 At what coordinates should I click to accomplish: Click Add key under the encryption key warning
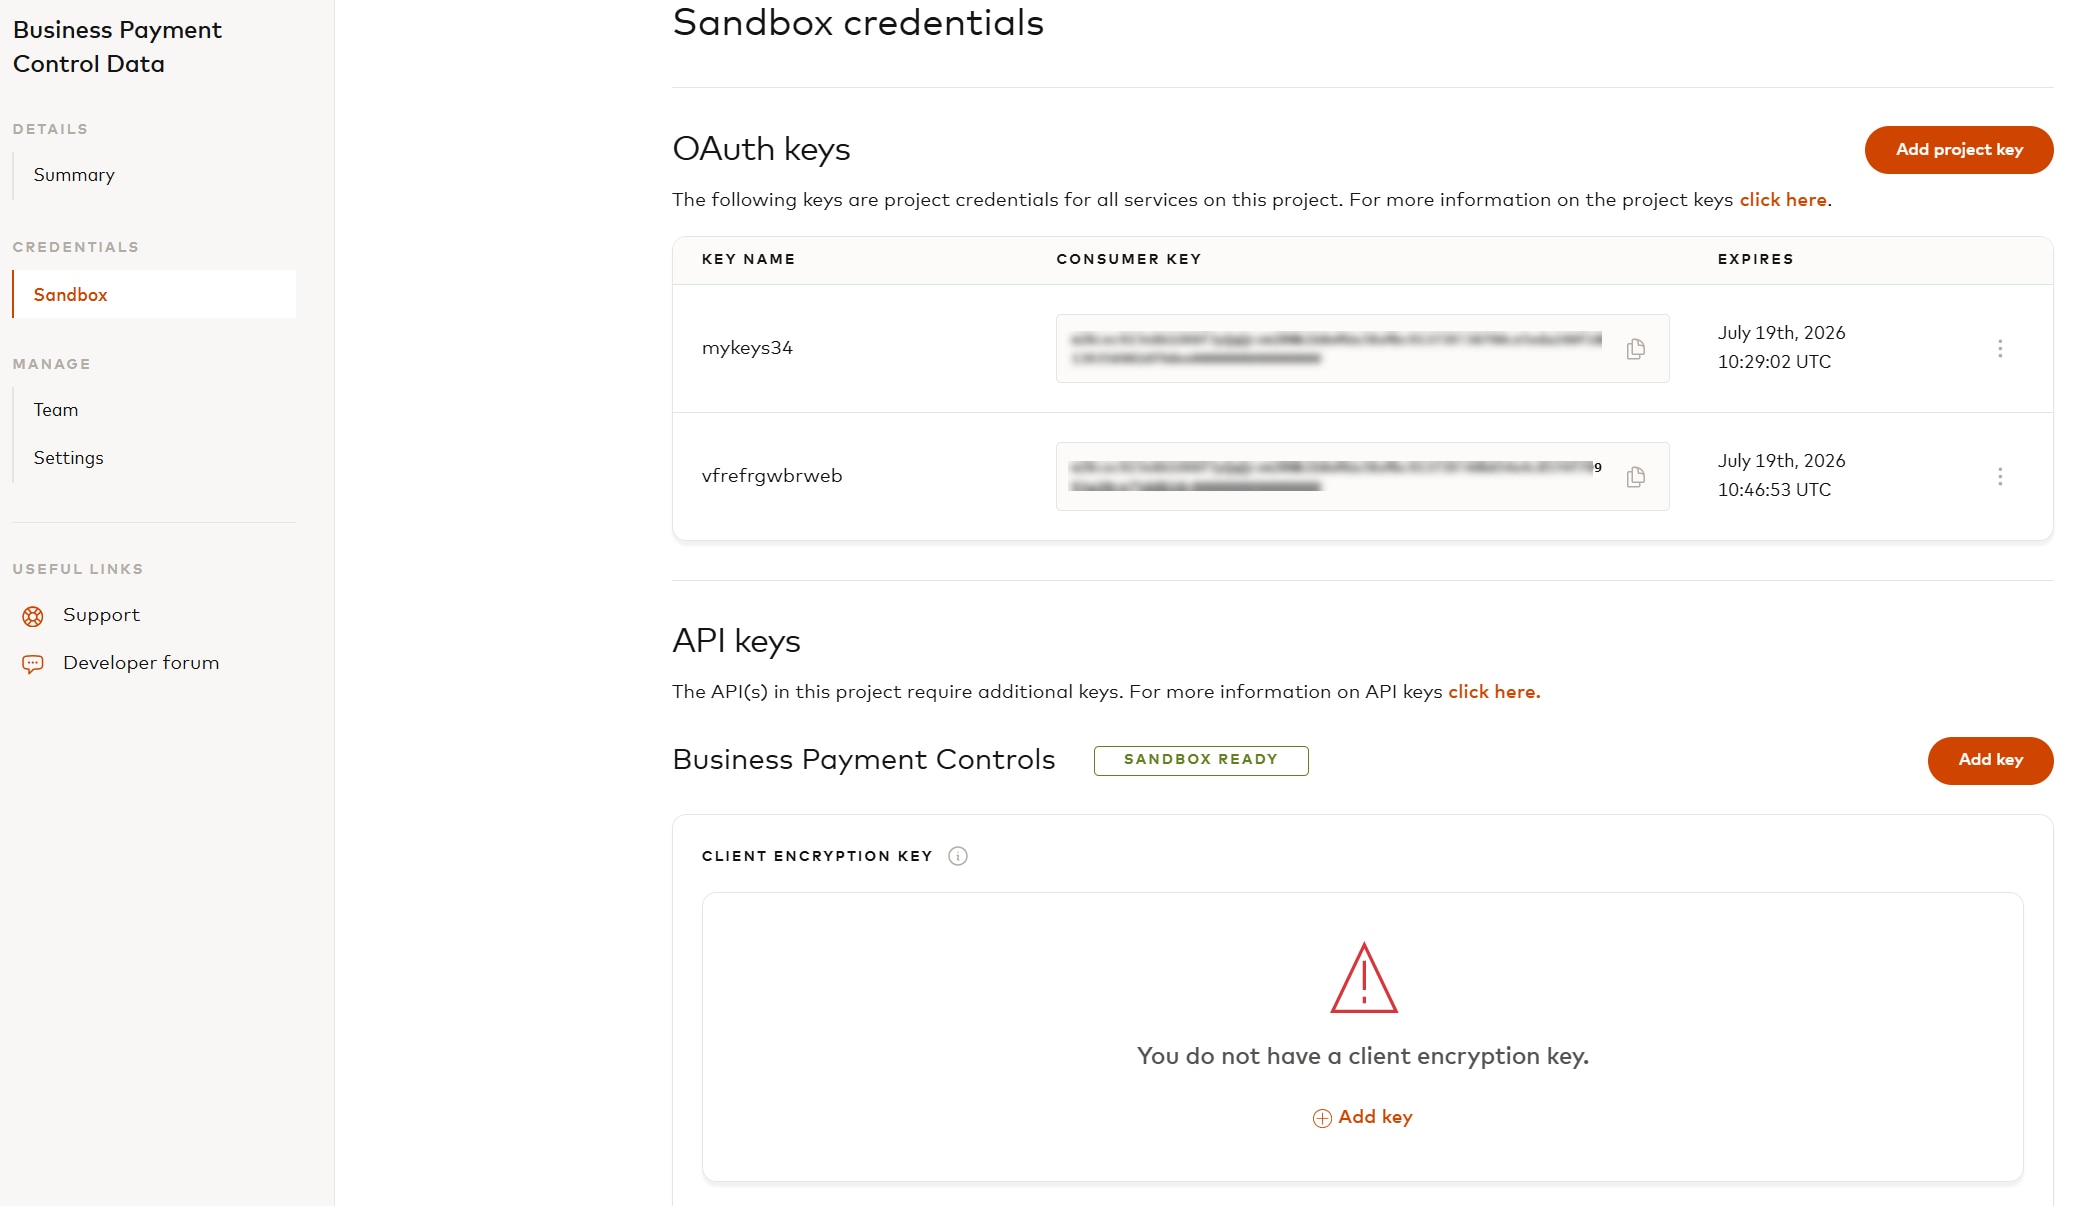click(1375, 1117)
